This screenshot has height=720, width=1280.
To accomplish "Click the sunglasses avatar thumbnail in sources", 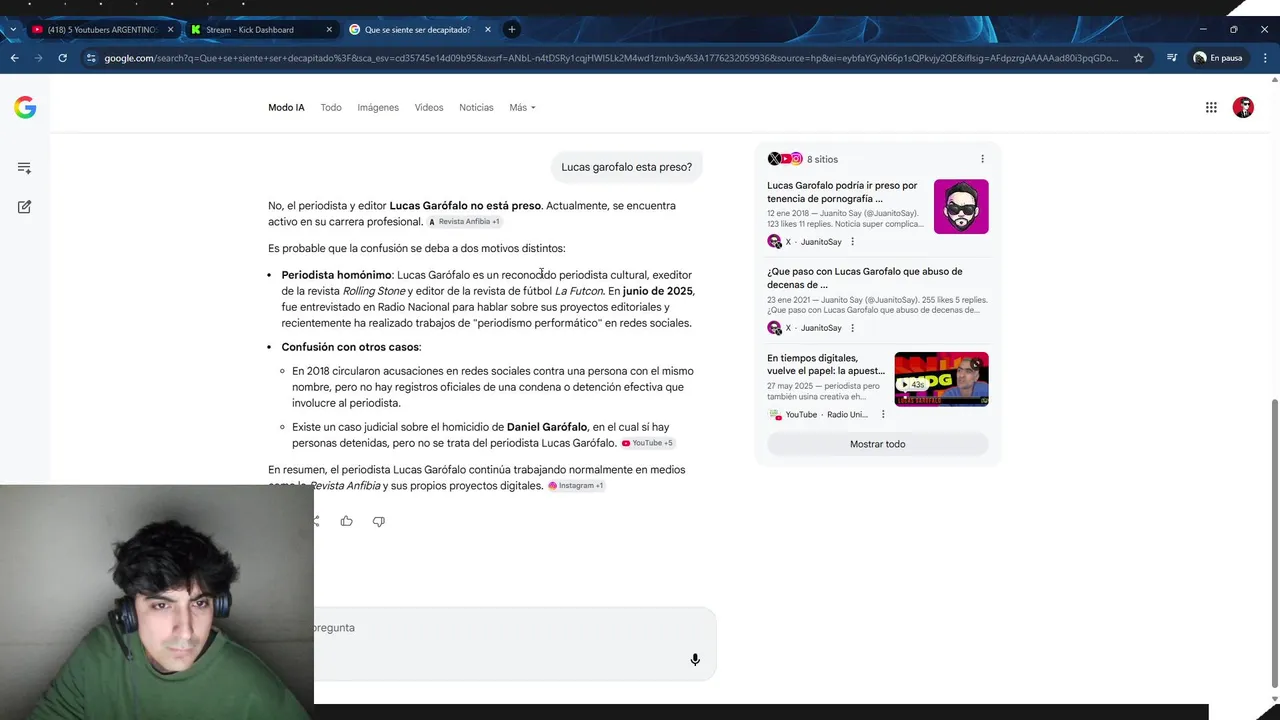I will pos(961,206).
